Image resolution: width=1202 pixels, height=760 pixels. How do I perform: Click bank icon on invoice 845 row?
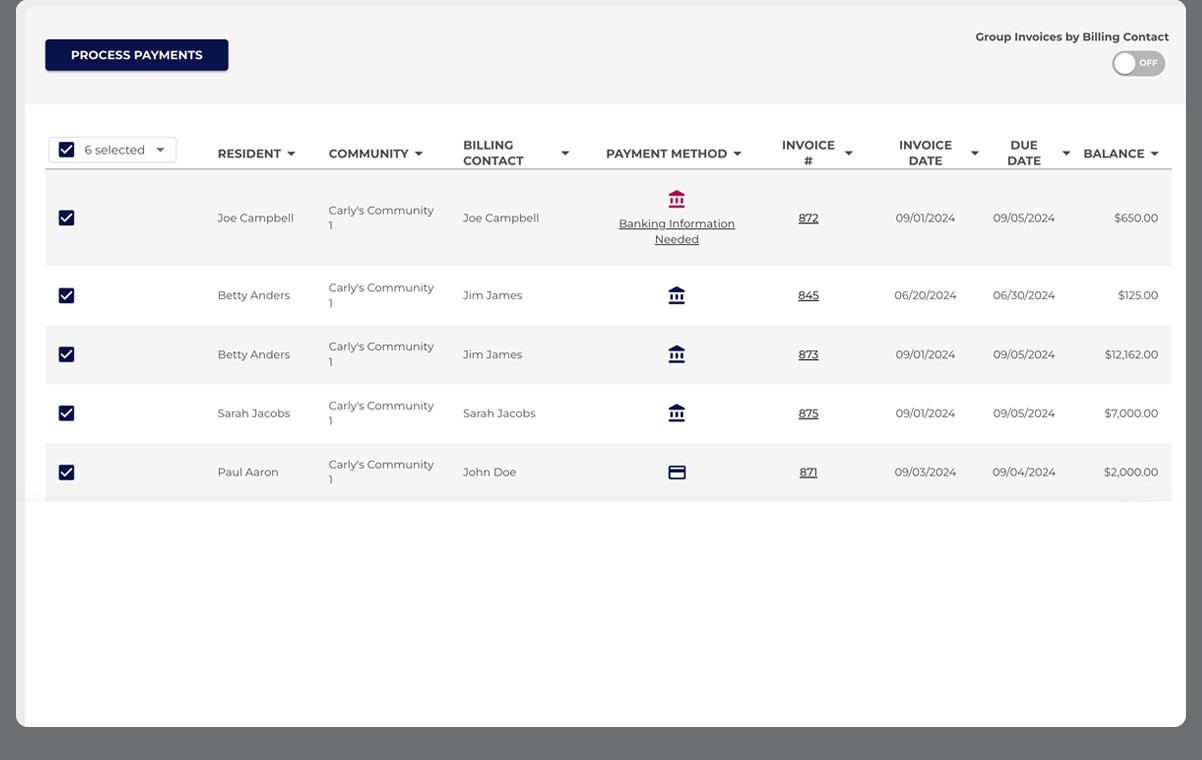(x=677, y=295)
